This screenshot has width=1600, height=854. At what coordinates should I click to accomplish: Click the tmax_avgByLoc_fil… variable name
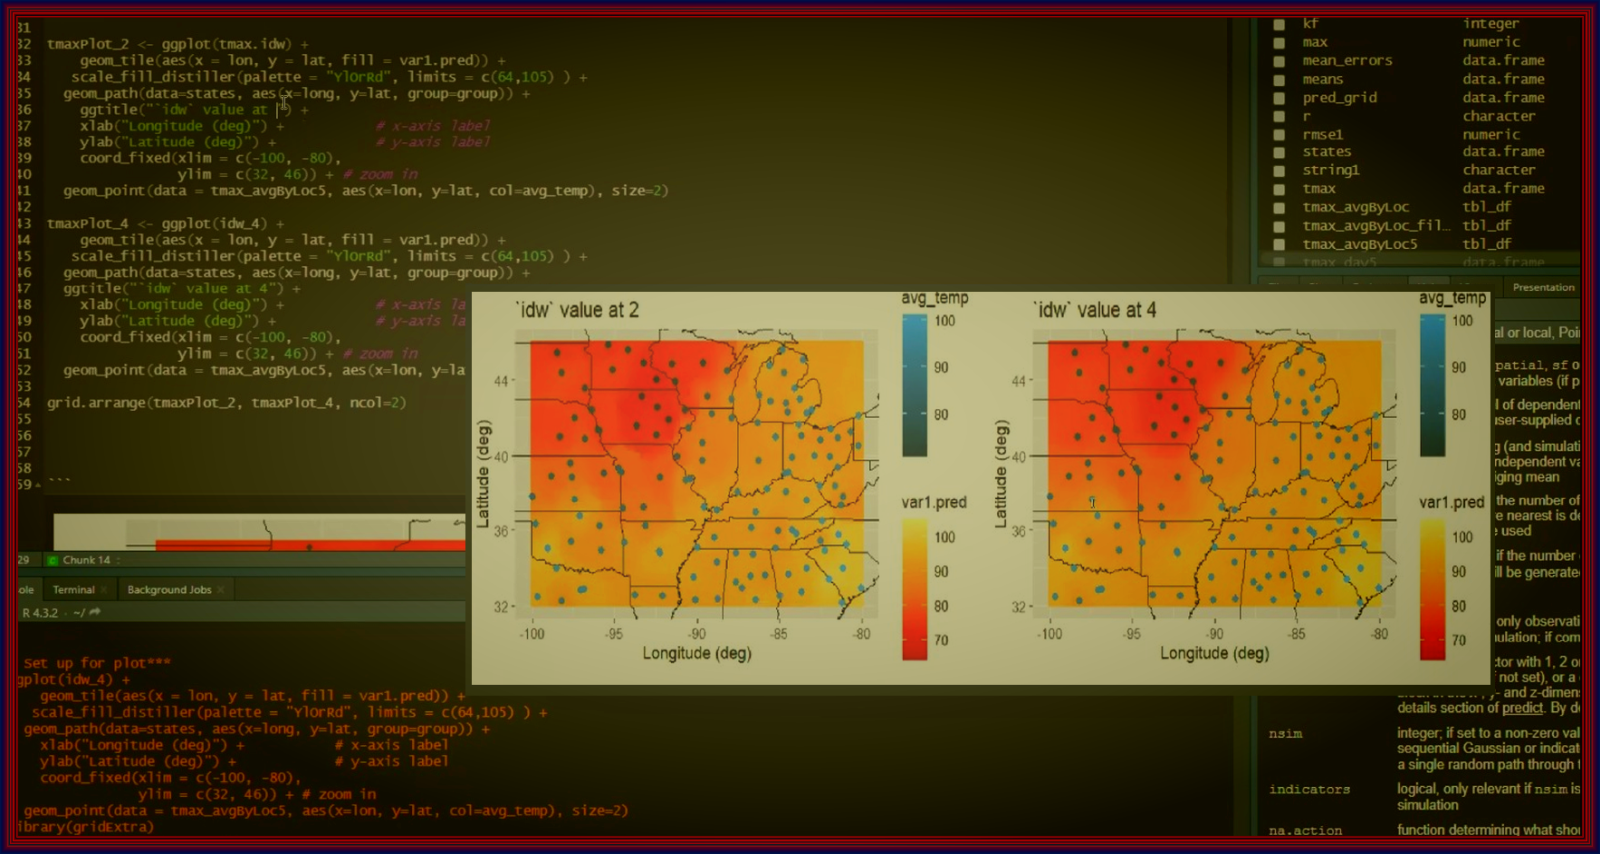coord(1376,226)
